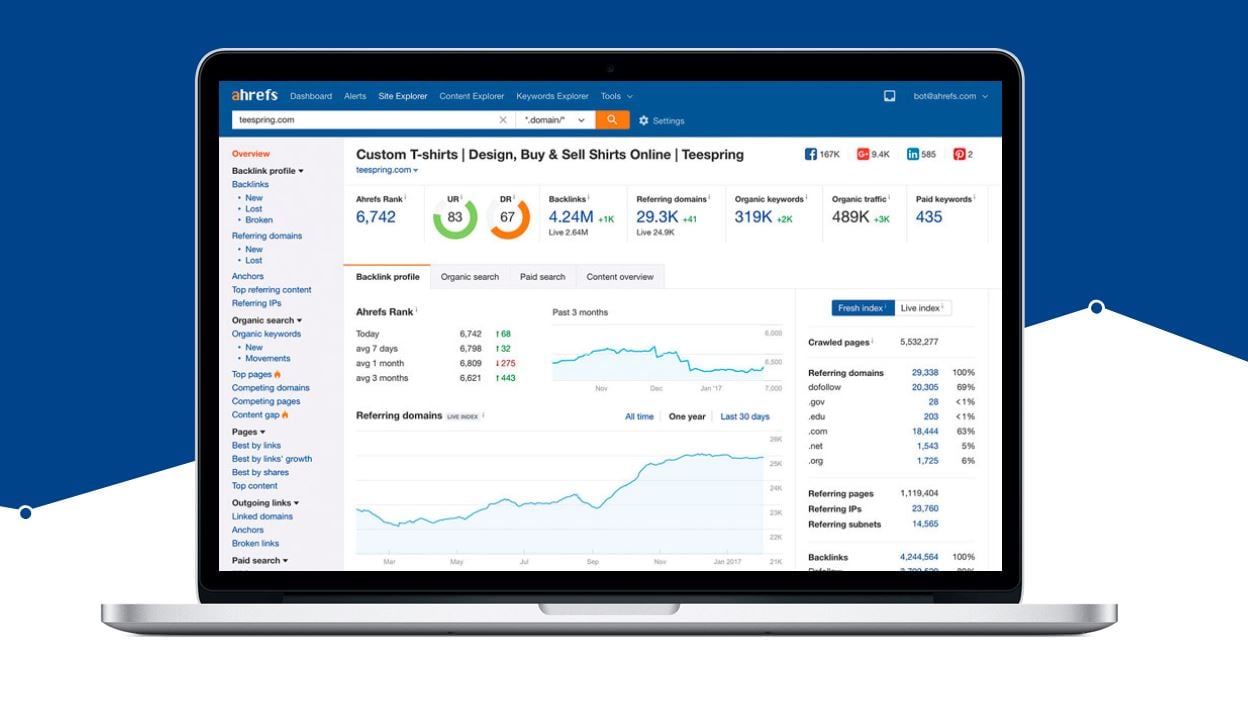The height and width of the screenshot is (726, 1248).
Task: Click the info icon beside Crawled pages
Action: click(873, 342)
